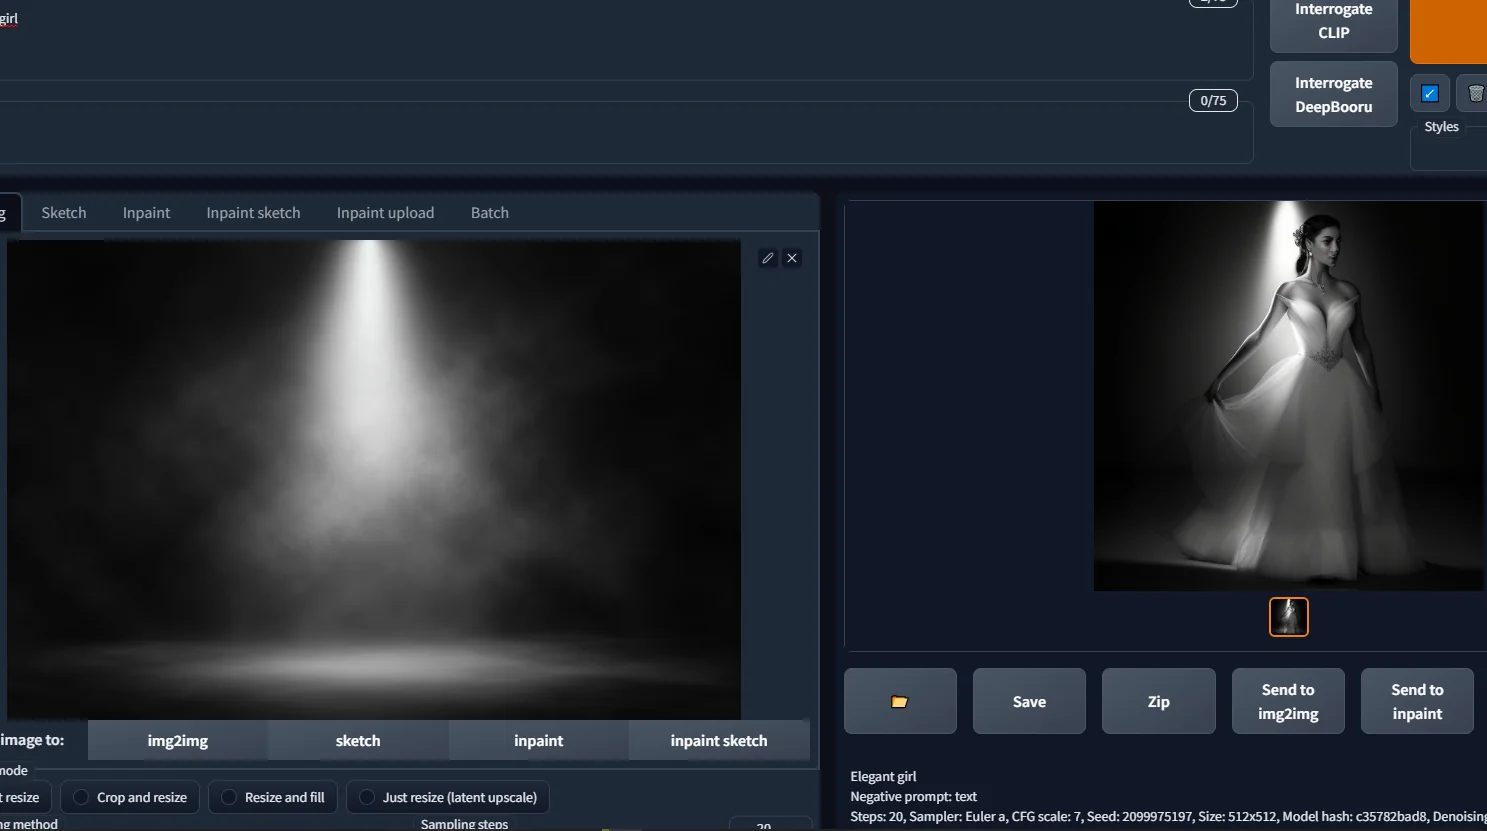1487x831 pixels.
Task: Copy image to inpaint sketch button
Action: pyautogui.click(x=719, y=740)
